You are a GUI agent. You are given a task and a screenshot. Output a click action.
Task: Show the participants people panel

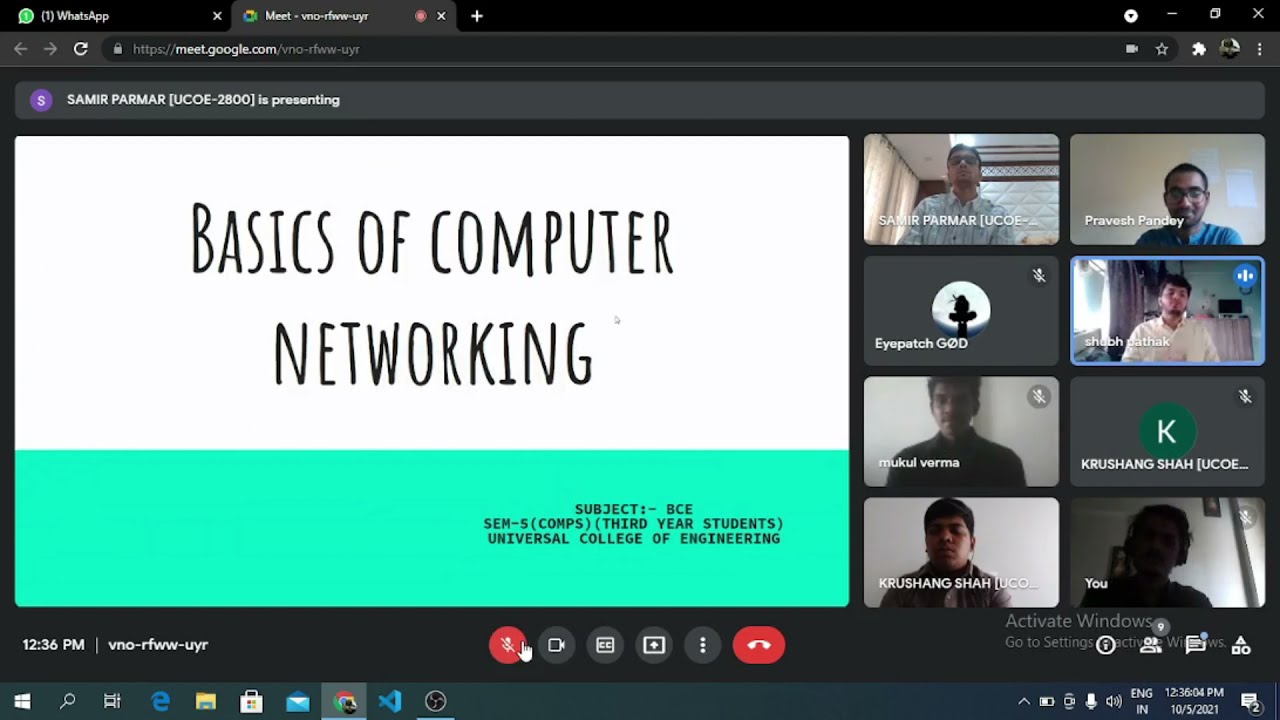point(1151,646)
